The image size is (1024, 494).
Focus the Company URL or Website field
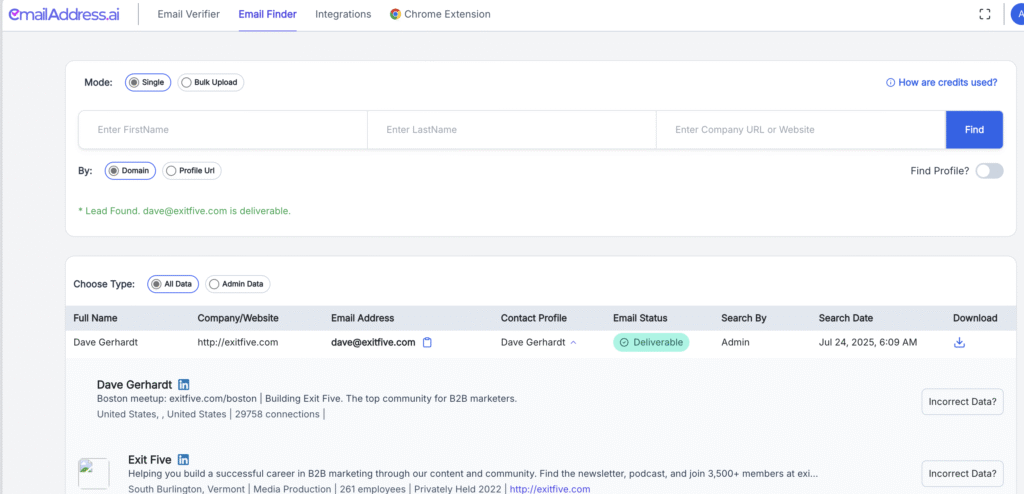coord(801,129)
